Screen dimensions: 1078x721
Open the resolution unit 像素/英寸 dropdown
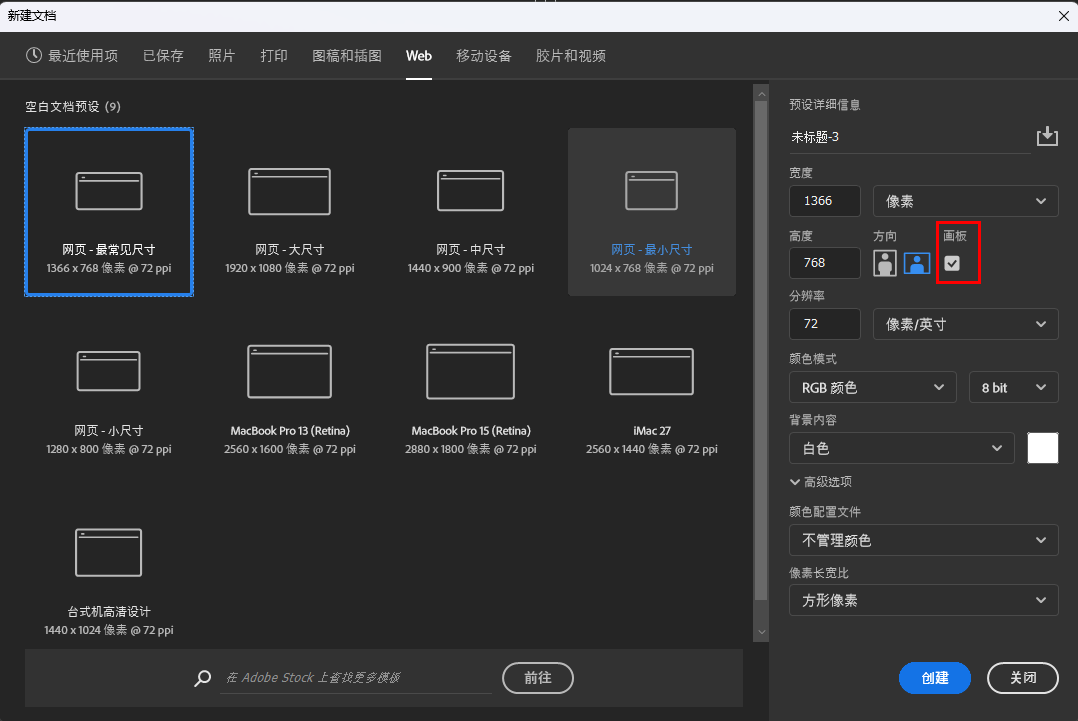(x=965, y=324)
